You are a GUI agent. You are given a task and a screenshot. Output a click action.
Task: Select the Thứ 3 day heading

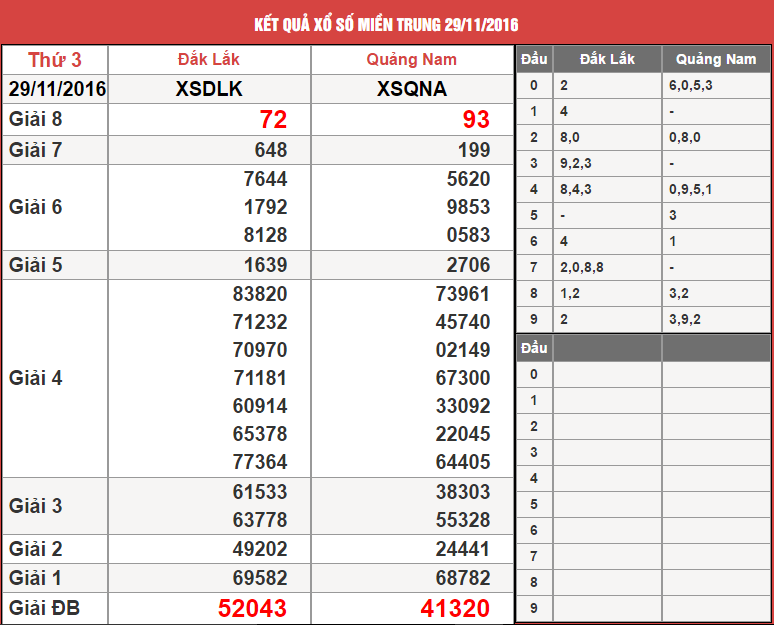coord(53,60)
